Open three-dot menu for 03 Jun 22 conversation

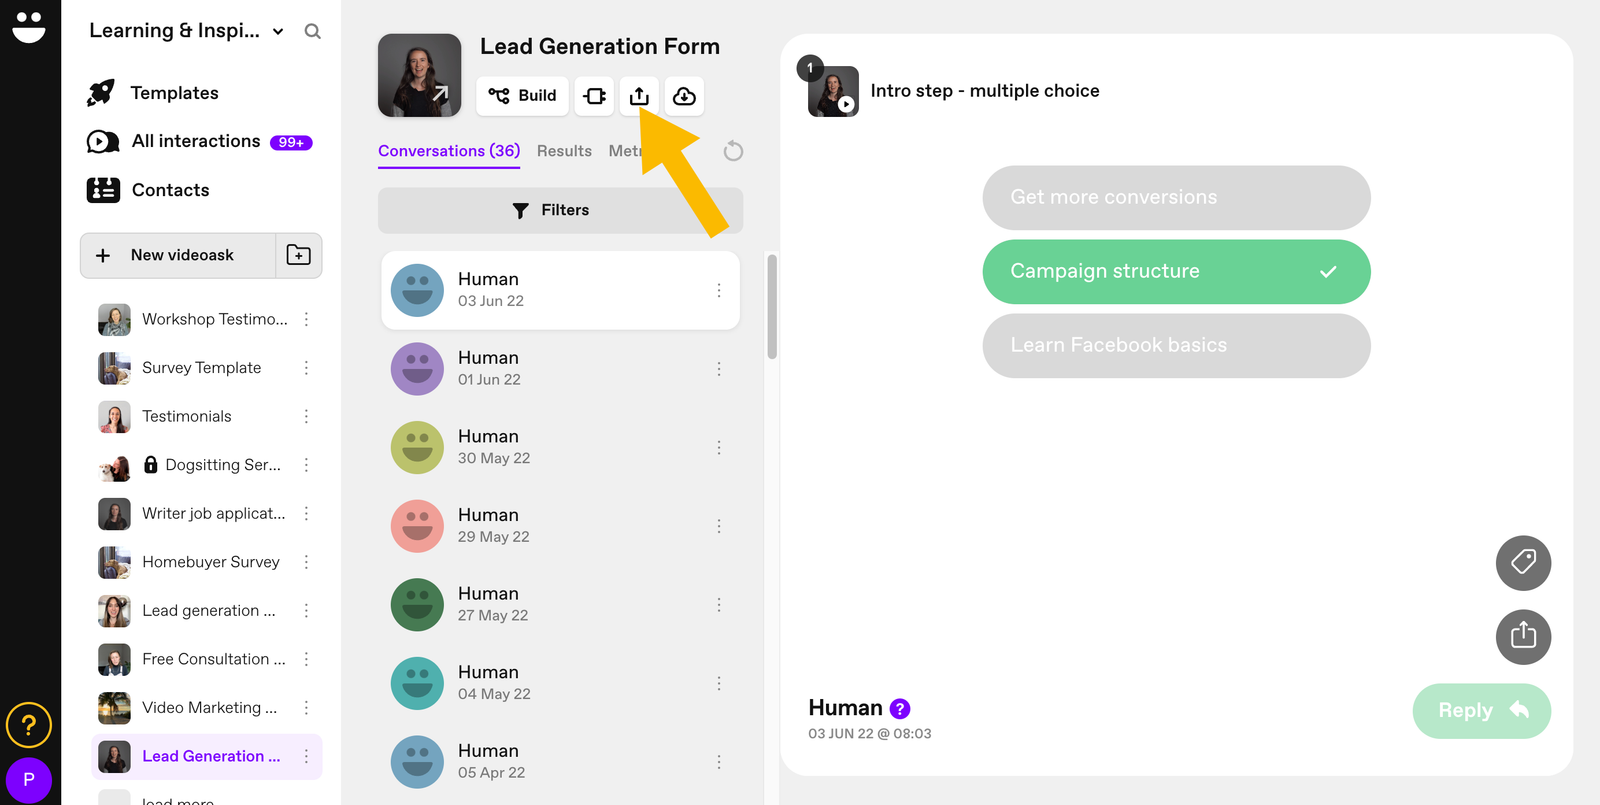pyautogui.click(x=719, y=290)
